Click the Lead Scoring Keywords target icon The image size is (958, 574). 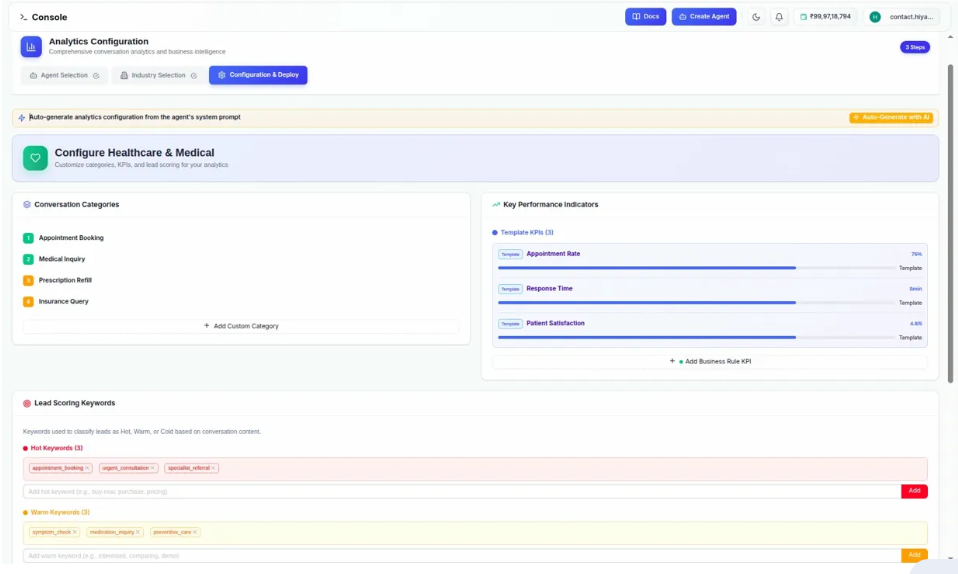(x=27, y=403)
